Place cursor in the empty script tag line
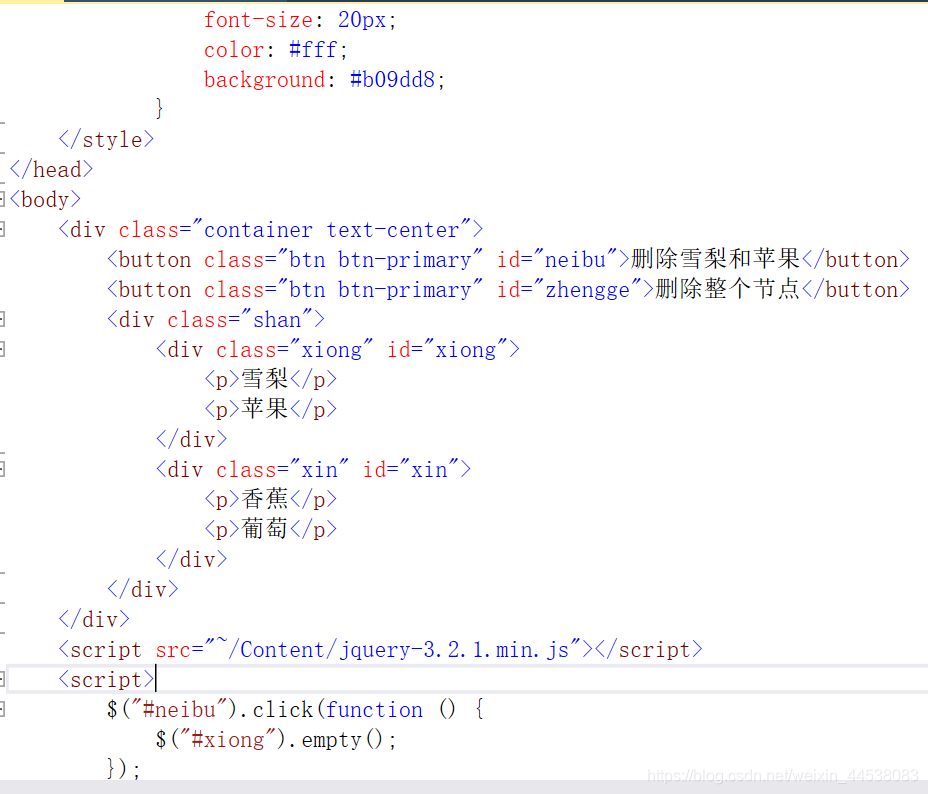Viewport: 928px width, 794px height. point(467,679)
